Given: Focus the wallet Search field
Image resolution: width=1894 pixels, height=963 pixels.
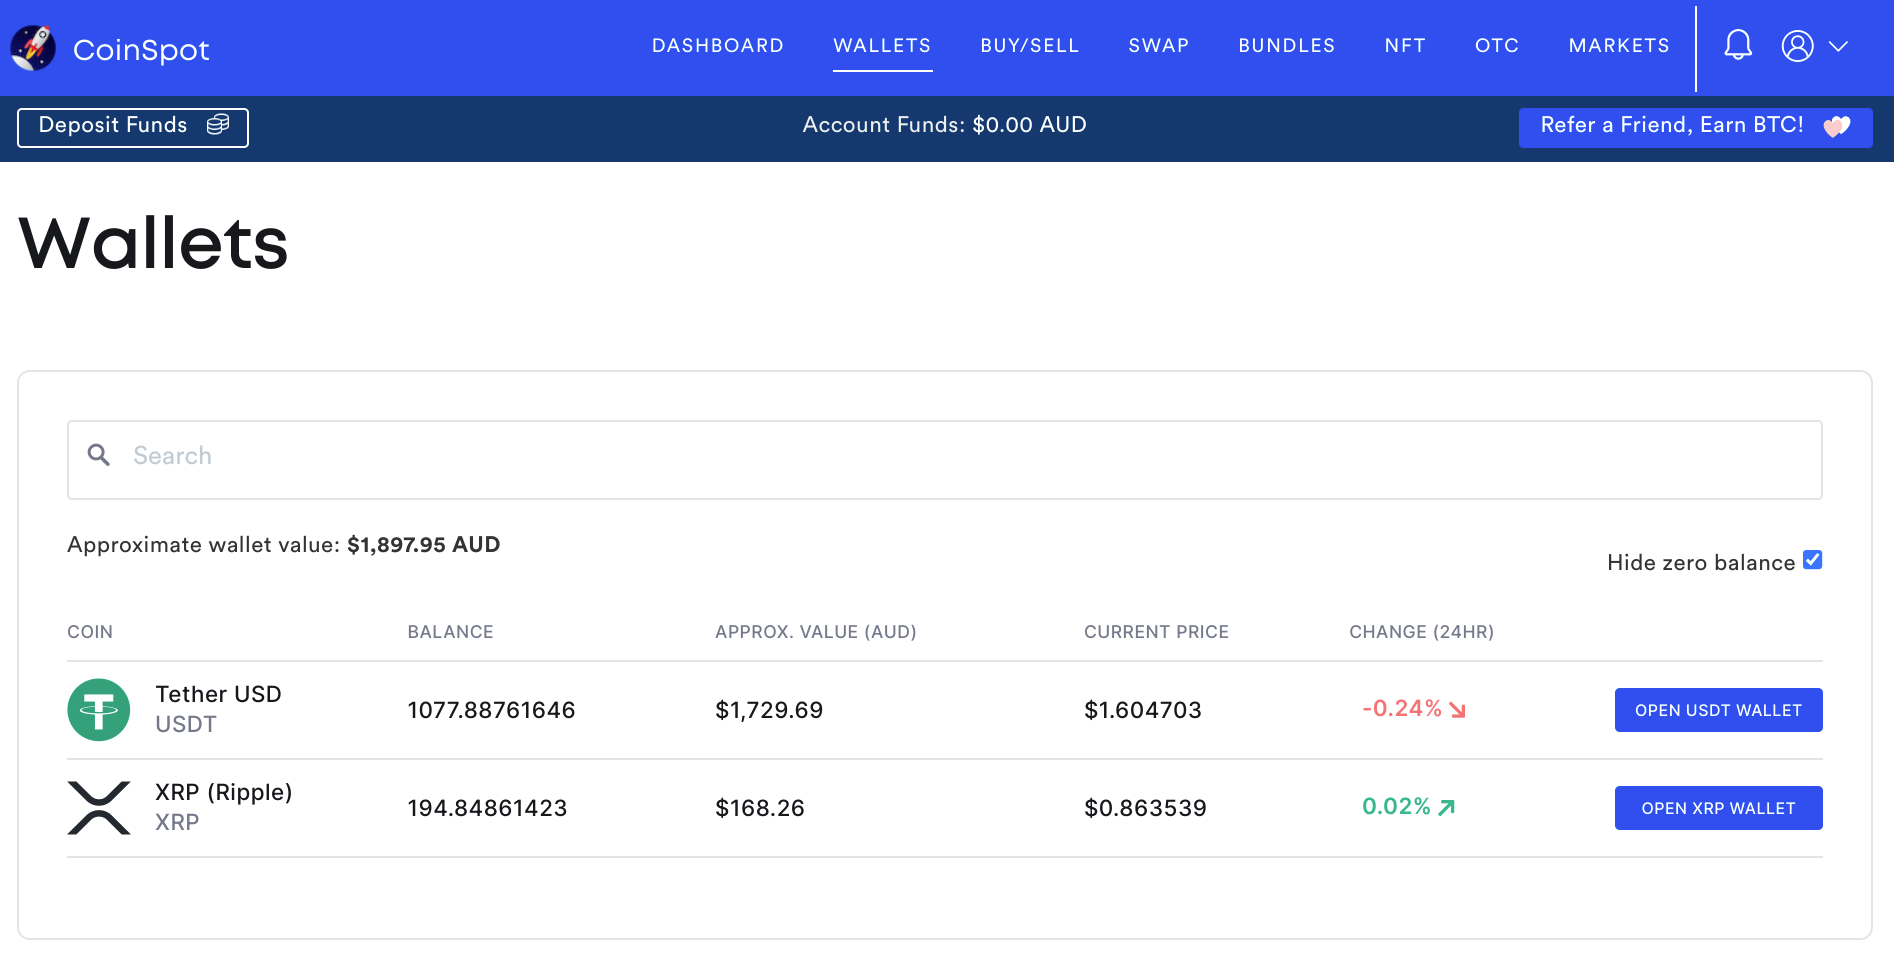Looking at the screenshot, I should click(x=944, y=460).
